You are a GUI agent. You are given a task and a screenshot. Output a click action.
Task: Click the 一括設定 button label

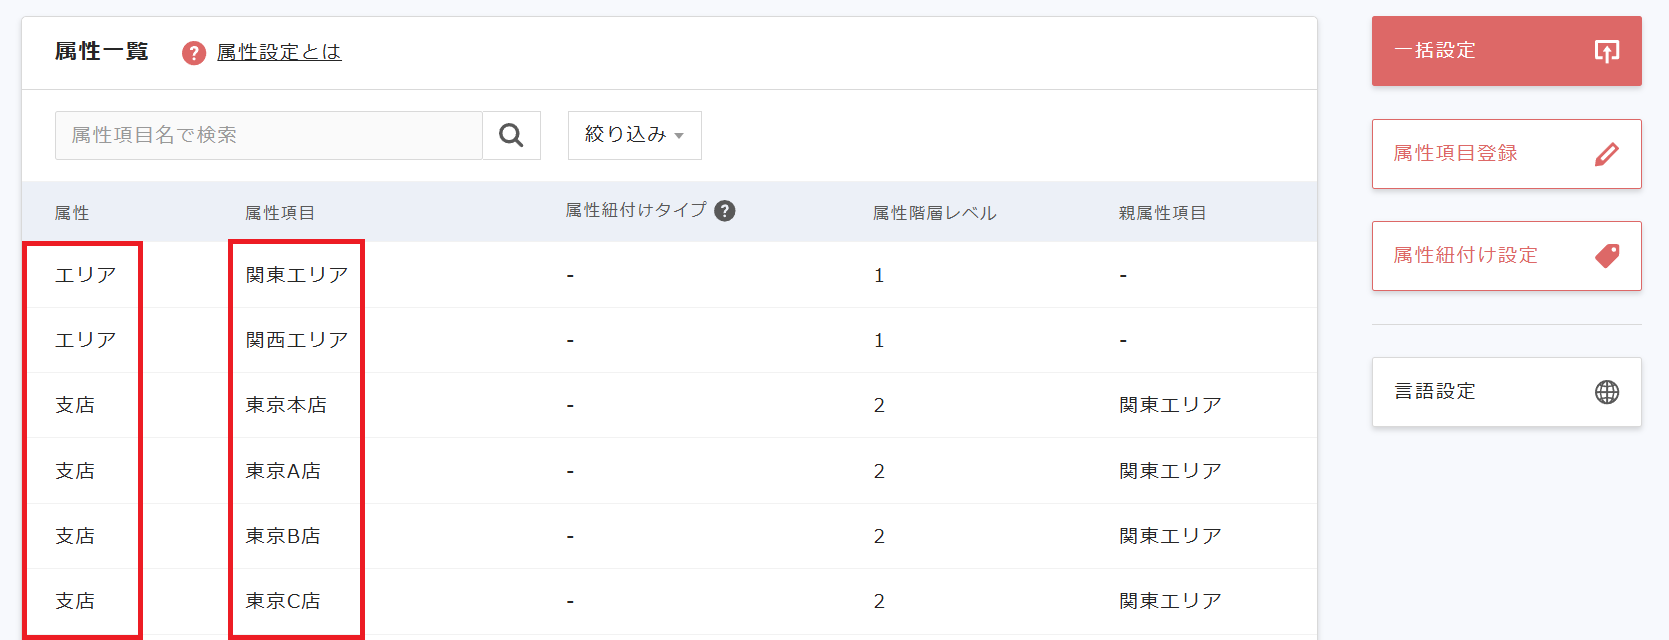pyautogui.click(x=1435, y=51)
